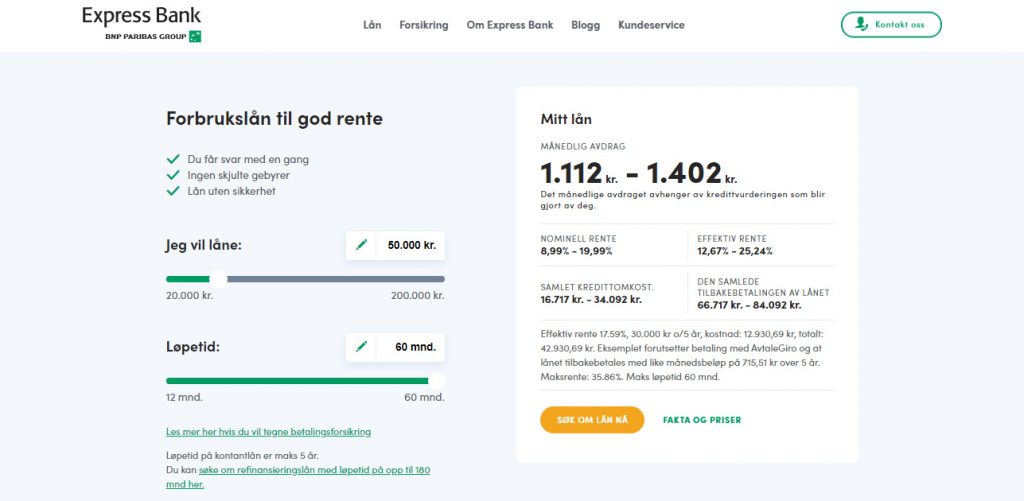Click the BNP Paribas green star emblem
The width and height of the screenshot is (1024, 501).
195,37
